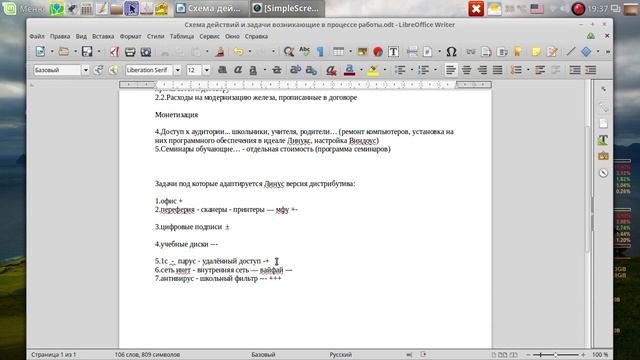640x360 pixels.
Task: Toggle Align Left paragraph
Action: click(x=451, y=70)
